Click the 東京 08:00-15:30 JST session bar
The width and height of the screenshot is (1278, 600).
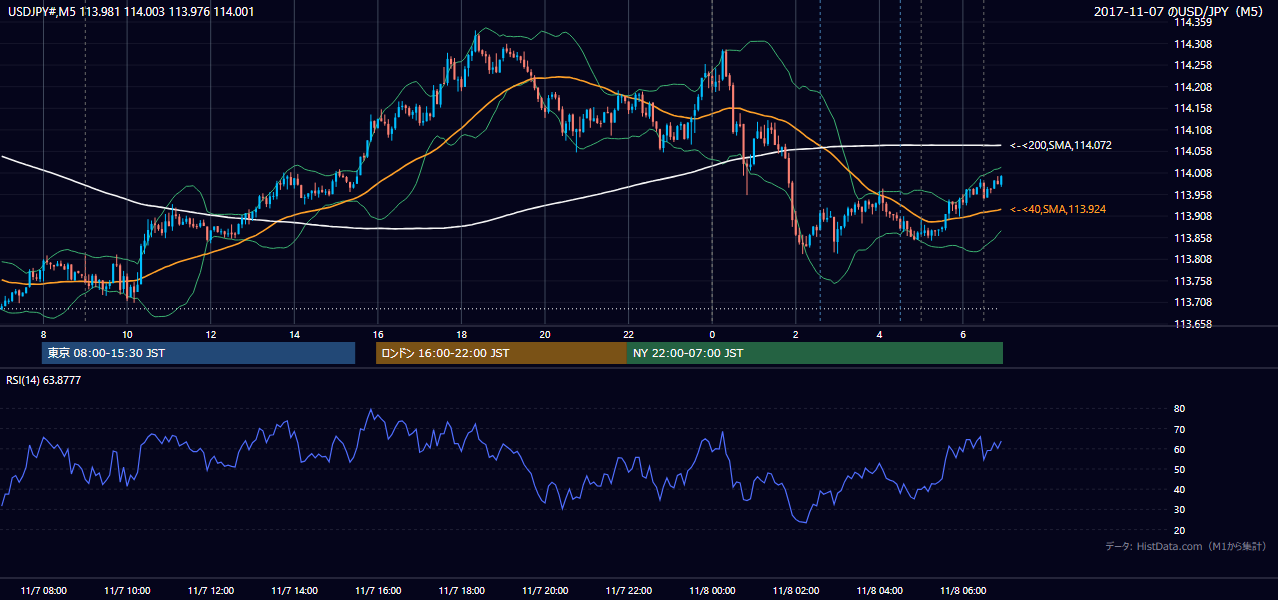(x=199, y=353)
